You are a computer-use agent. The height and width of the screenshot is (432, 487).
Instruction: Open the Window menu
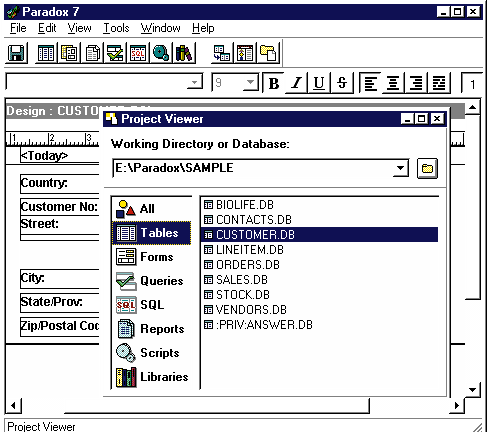(160, 28)
